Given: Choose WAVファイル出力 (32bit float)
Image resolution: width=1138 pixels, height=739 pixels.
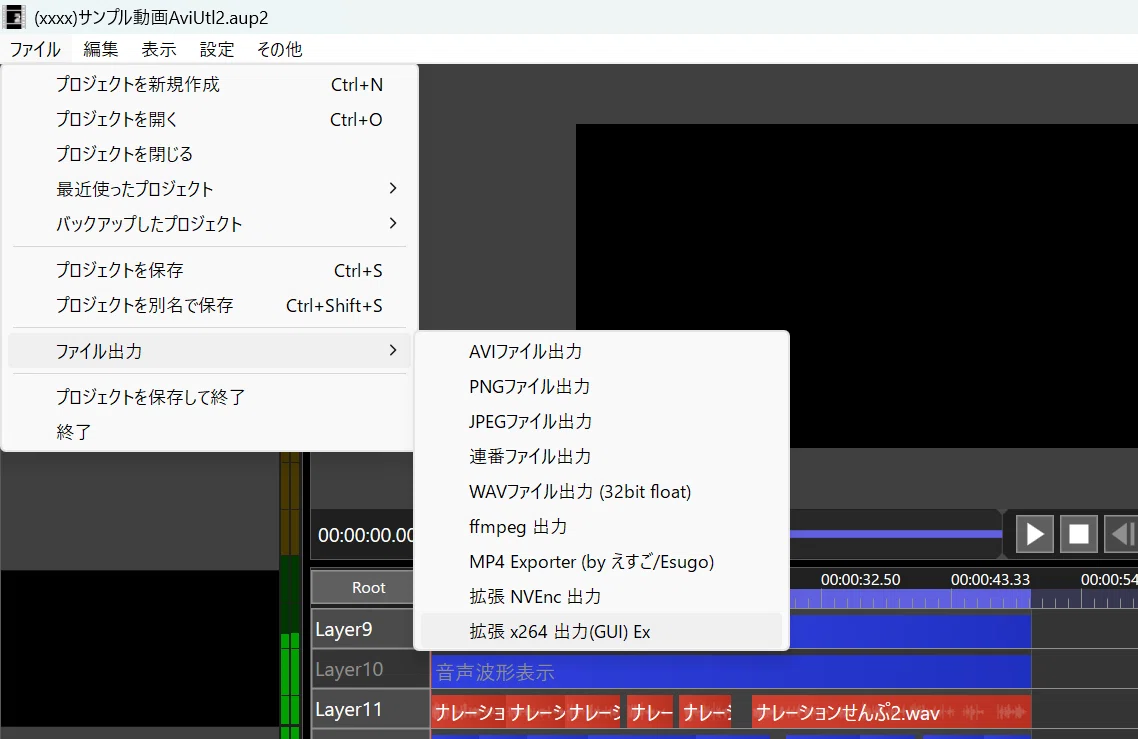Looking at the screenshot, I should point(601,491).
